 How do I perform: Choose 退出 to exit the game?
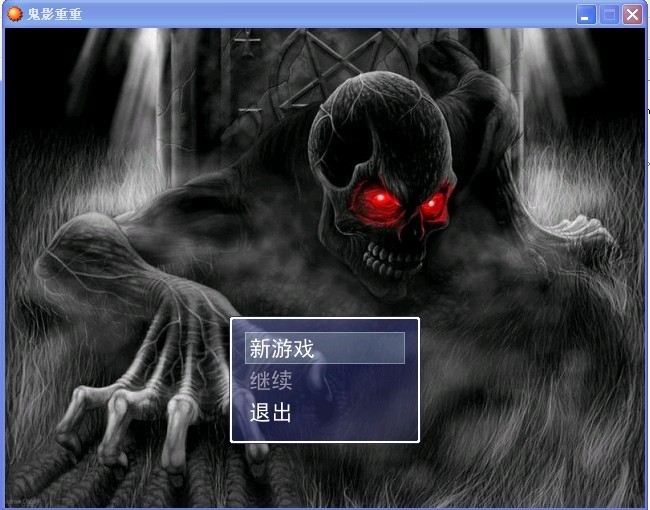pos(270,412)
